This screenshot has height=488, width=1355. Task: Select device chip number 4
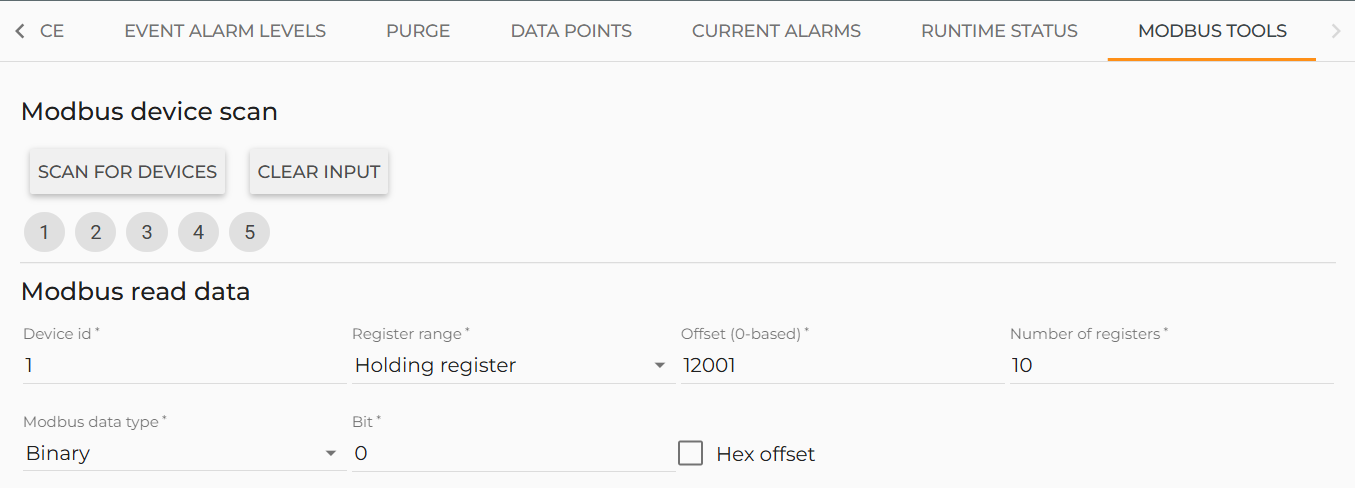[x=199, y=232]
